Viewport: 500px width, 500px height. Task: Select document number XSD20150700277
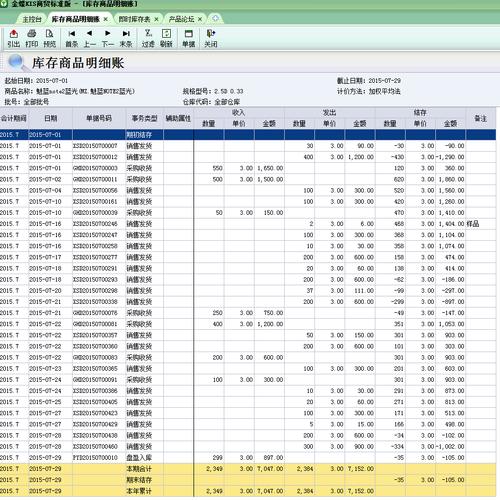click(x=95, y=257)
